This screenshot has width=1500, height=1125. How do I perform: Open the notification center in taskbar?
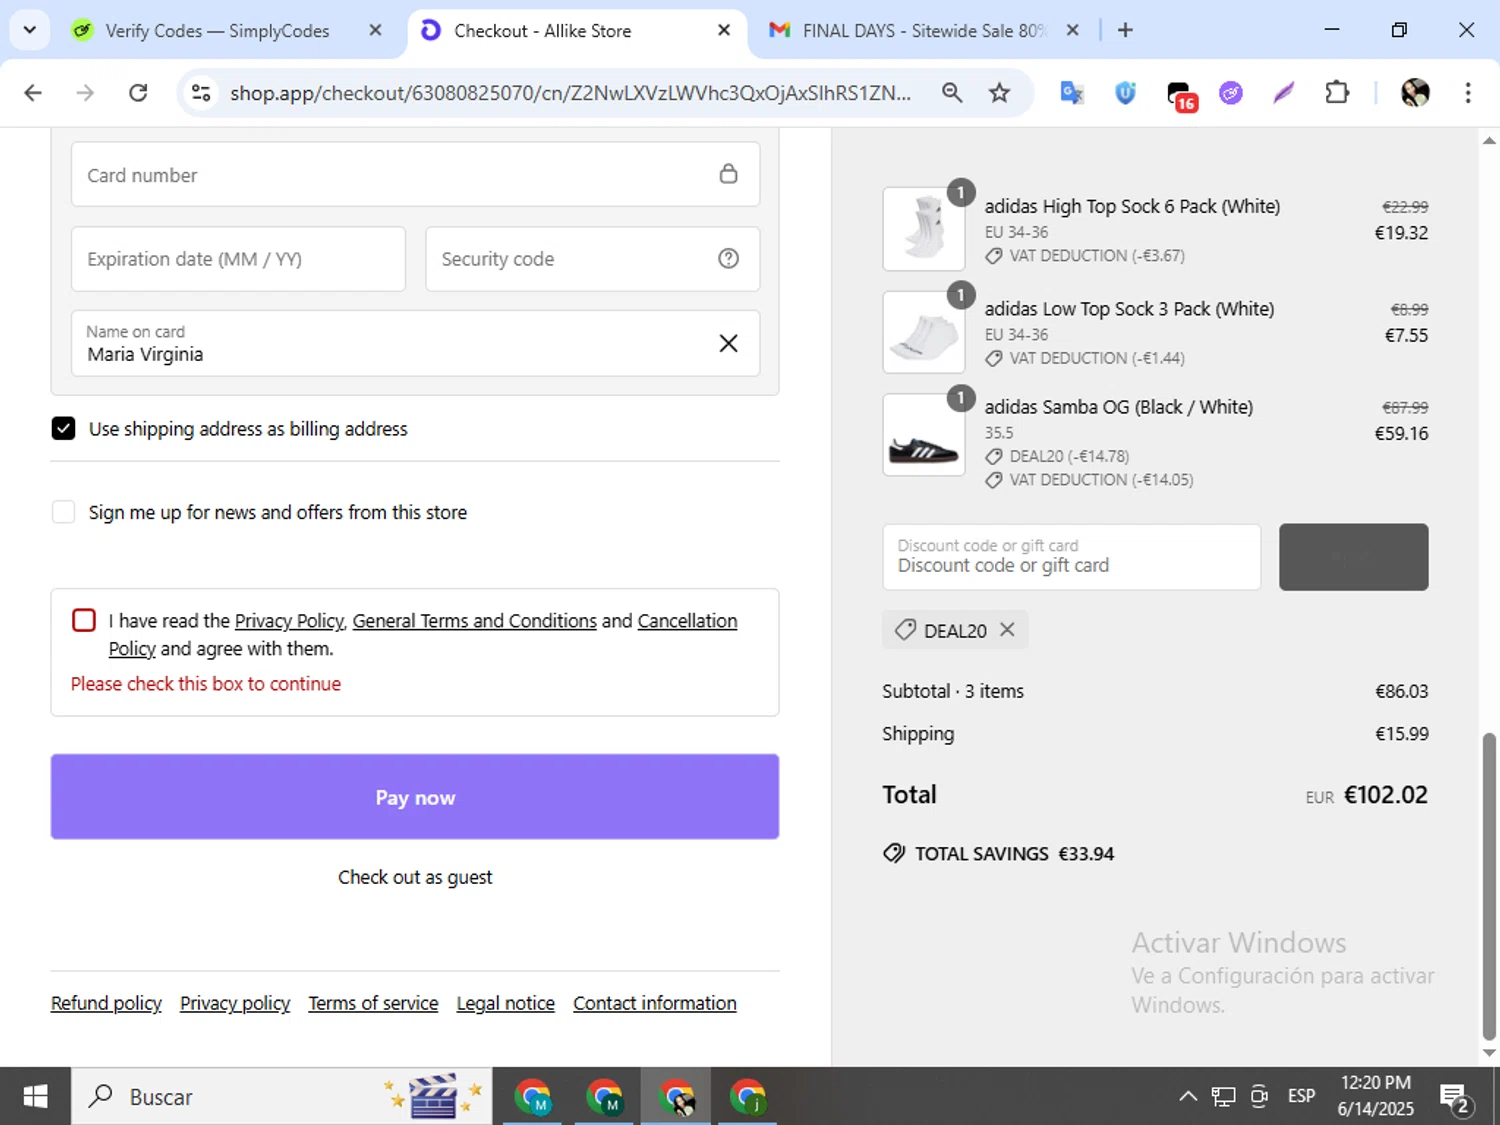click(1455, 1098)
